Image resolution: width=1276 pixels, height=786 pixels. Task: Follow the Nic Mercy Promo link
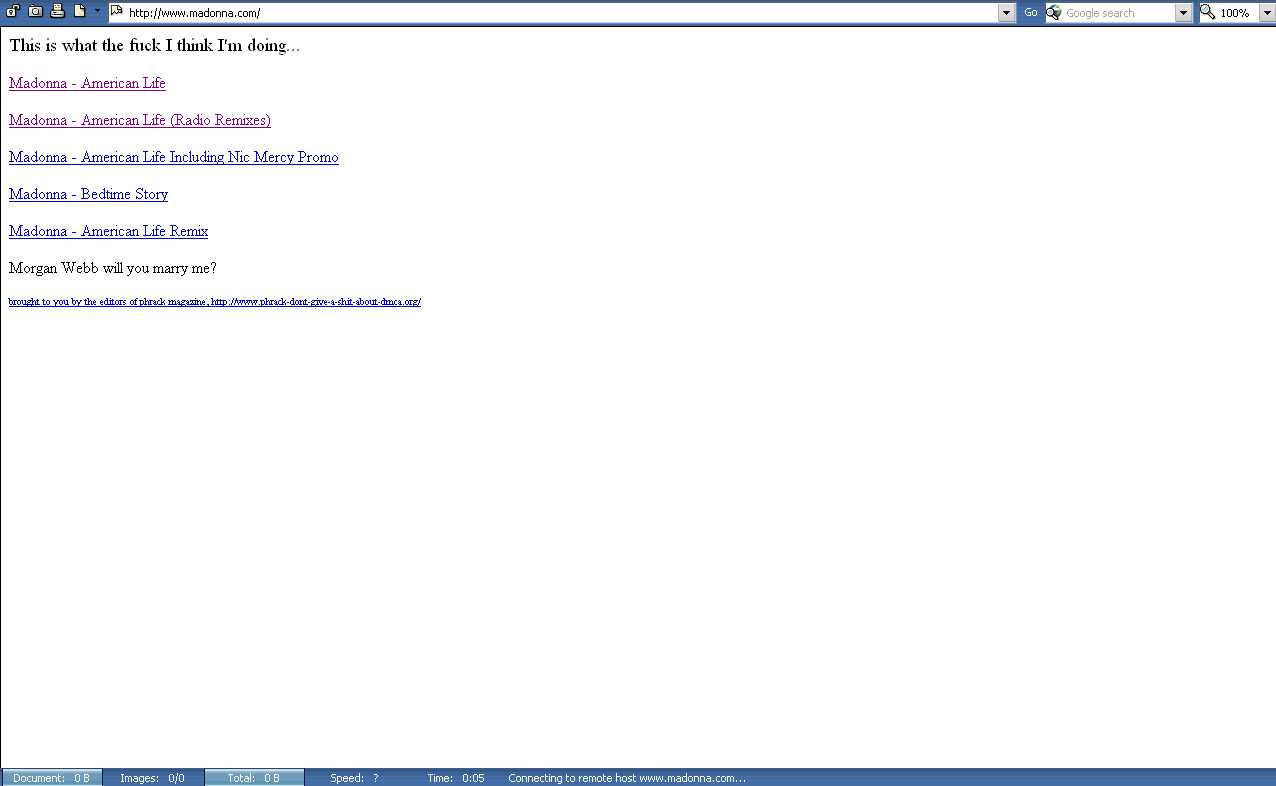[173, 157]
